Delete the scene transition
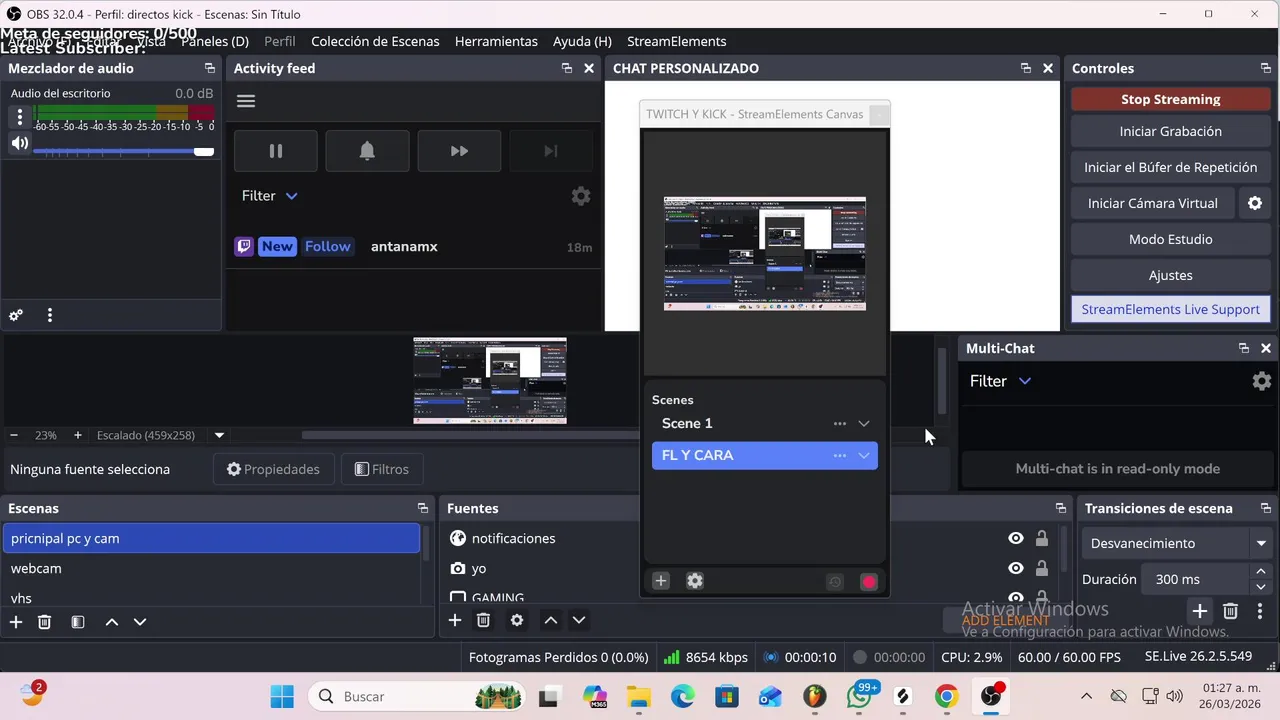The width and height of the screenshot is (1280, 720). (1230, 611)
